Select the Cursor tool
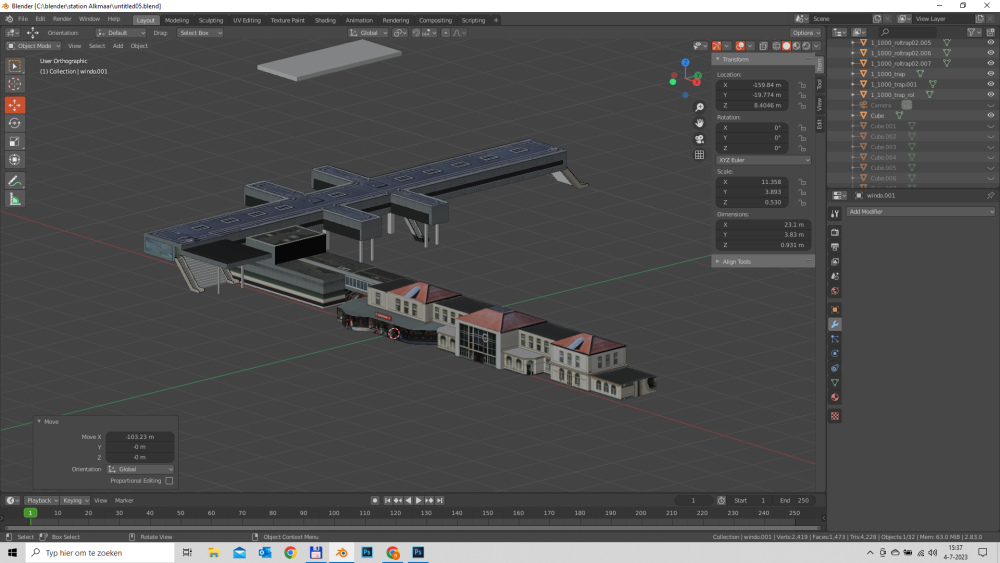 (x=15, y=85)
